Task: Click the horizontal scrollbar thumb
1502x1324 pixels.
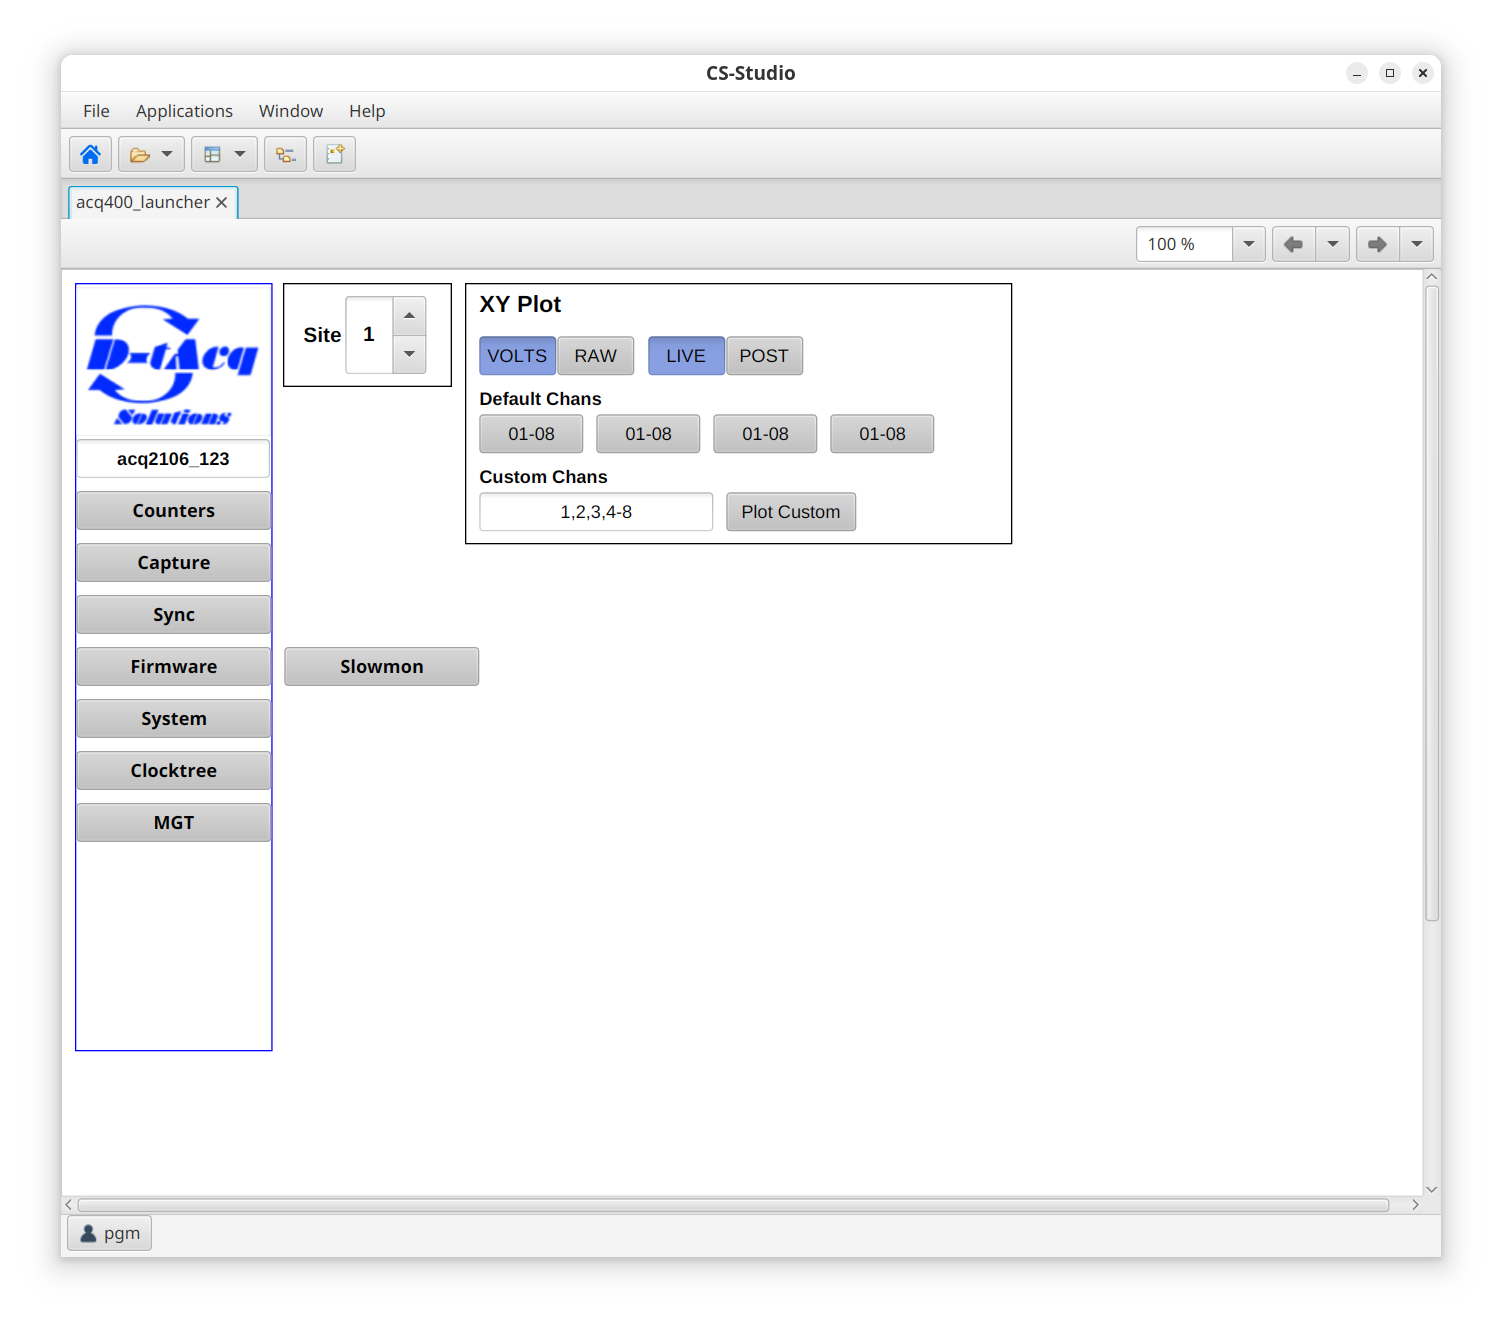Action: coord(733,1205)
